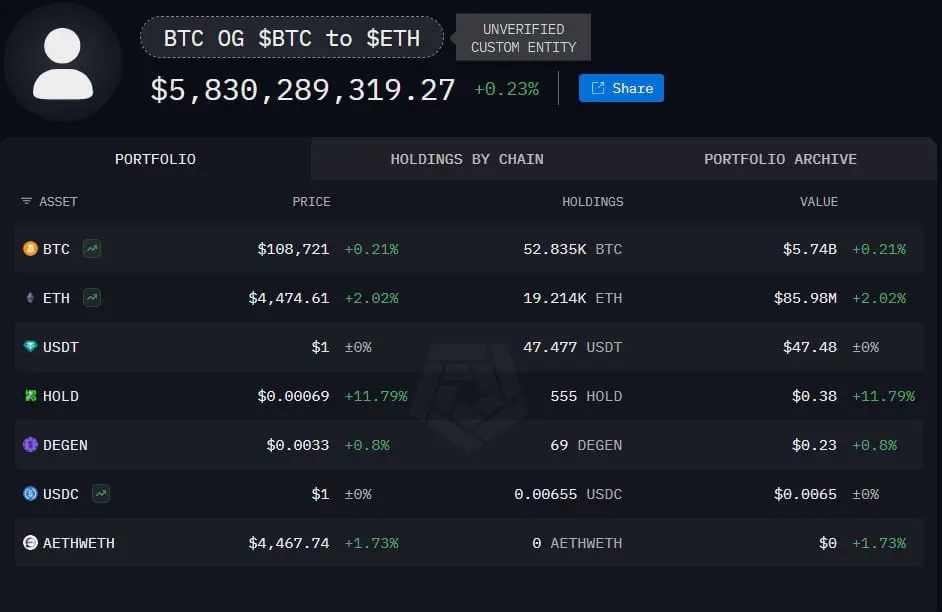Click the blue USDC coin icon
The width and height of the screenshot is (942, 612).
(x=30, y=494)
